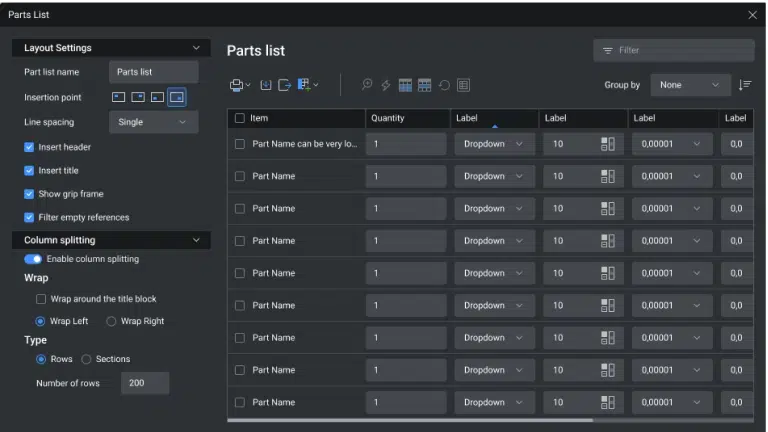Click the sort order icon beside Group by
Screen dimensions: 768x432
tap(744, 85)
